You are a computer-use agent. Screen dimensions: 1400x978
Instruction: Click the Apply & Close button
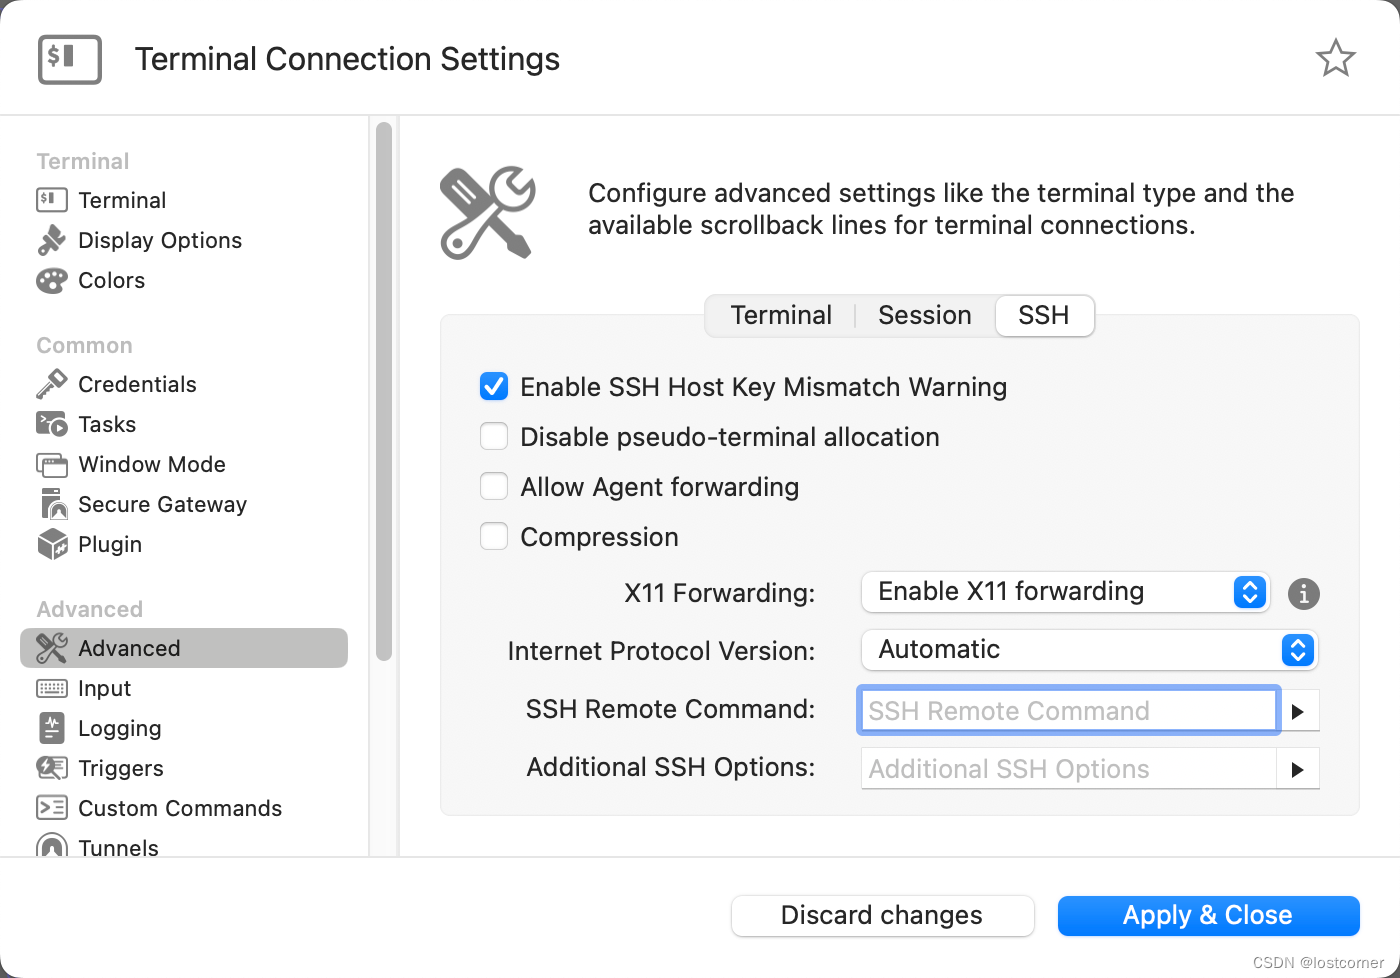point(1208,915)
